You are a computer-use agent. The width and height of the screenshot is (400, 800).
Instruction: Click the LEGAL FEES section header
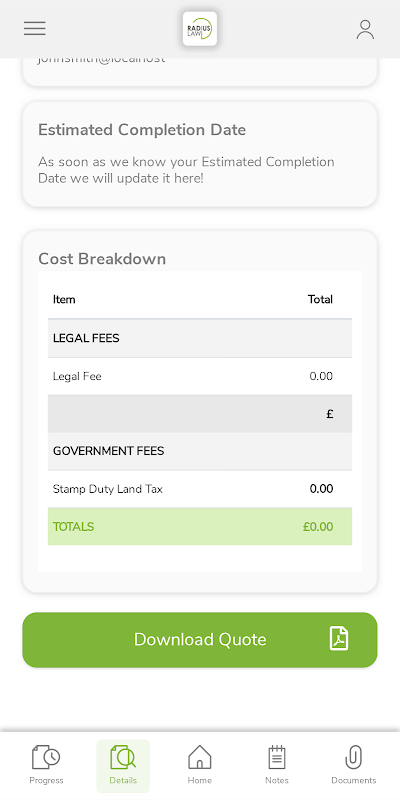[x=200, y=338]
